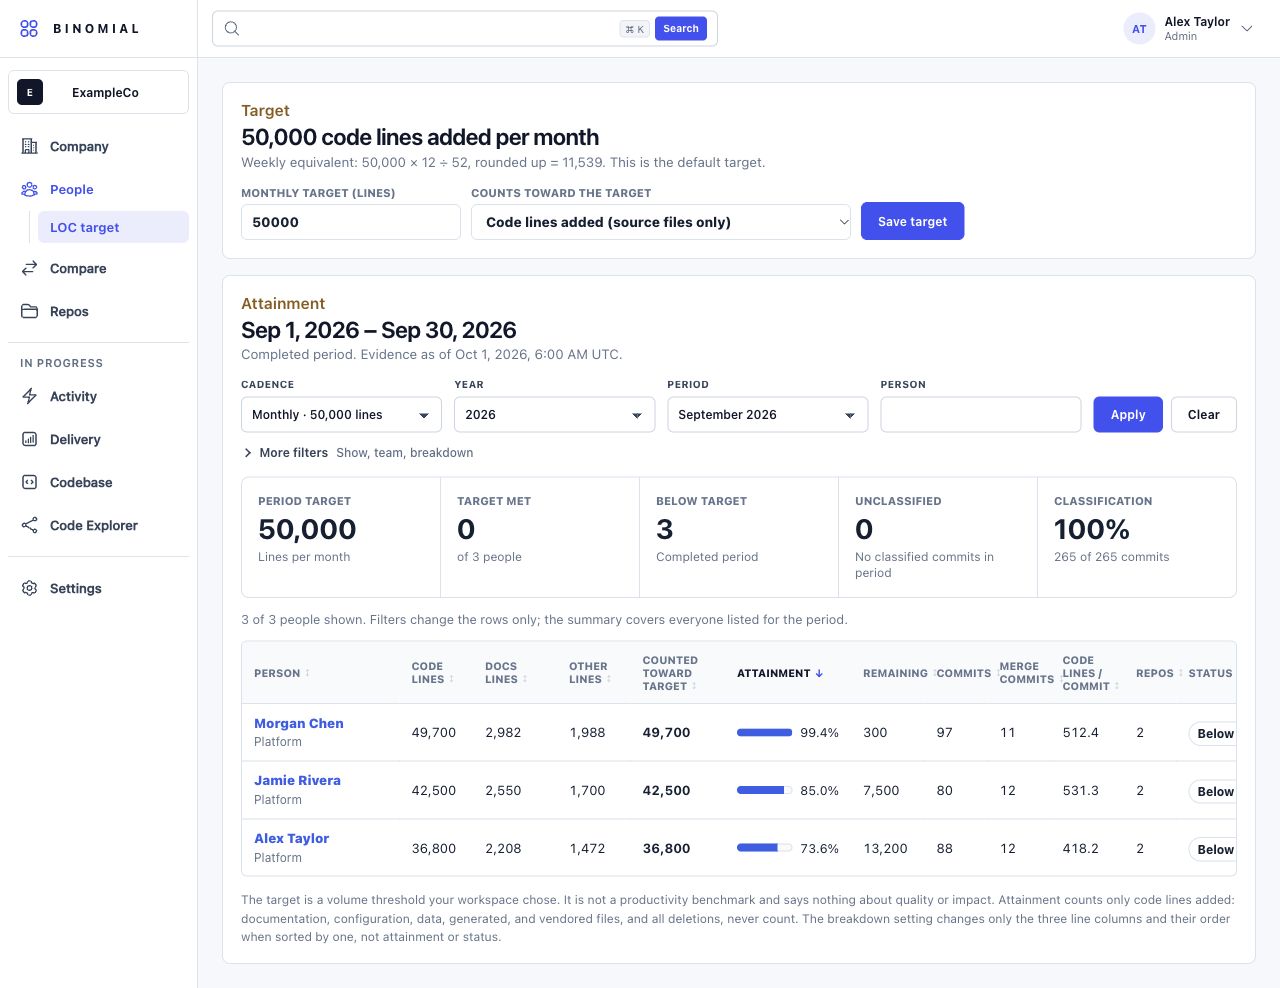Click the Below status badge for Alex Taylor

(1214, 850)
